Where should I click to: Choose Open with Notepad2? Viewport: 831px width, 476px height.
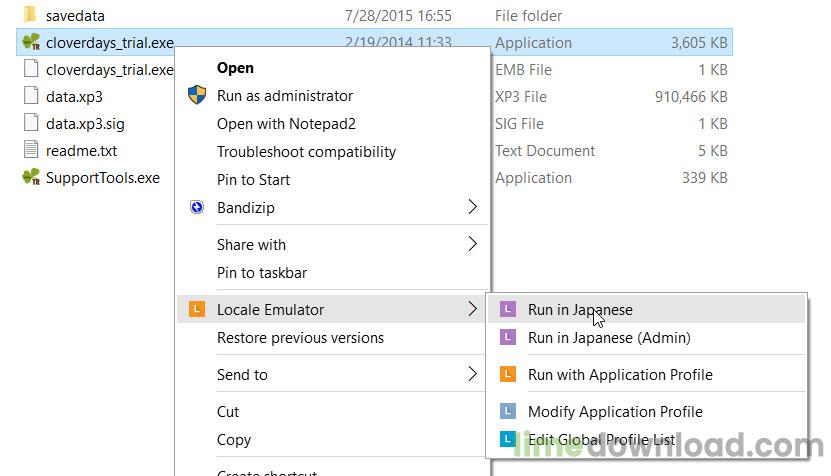[x=286, y=124]
